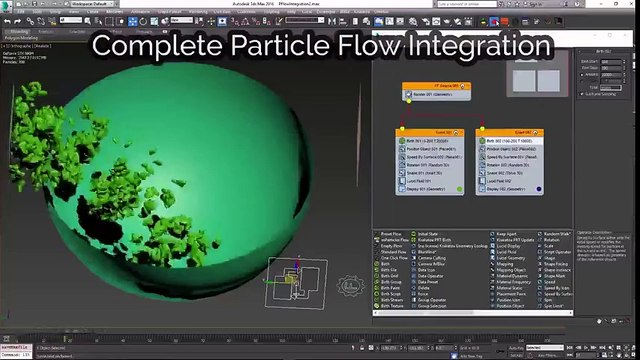The height and width of the screenshot is (360, 640).
Task: Select the Select and Link chain tool
Action: click(x=30, y=21)
